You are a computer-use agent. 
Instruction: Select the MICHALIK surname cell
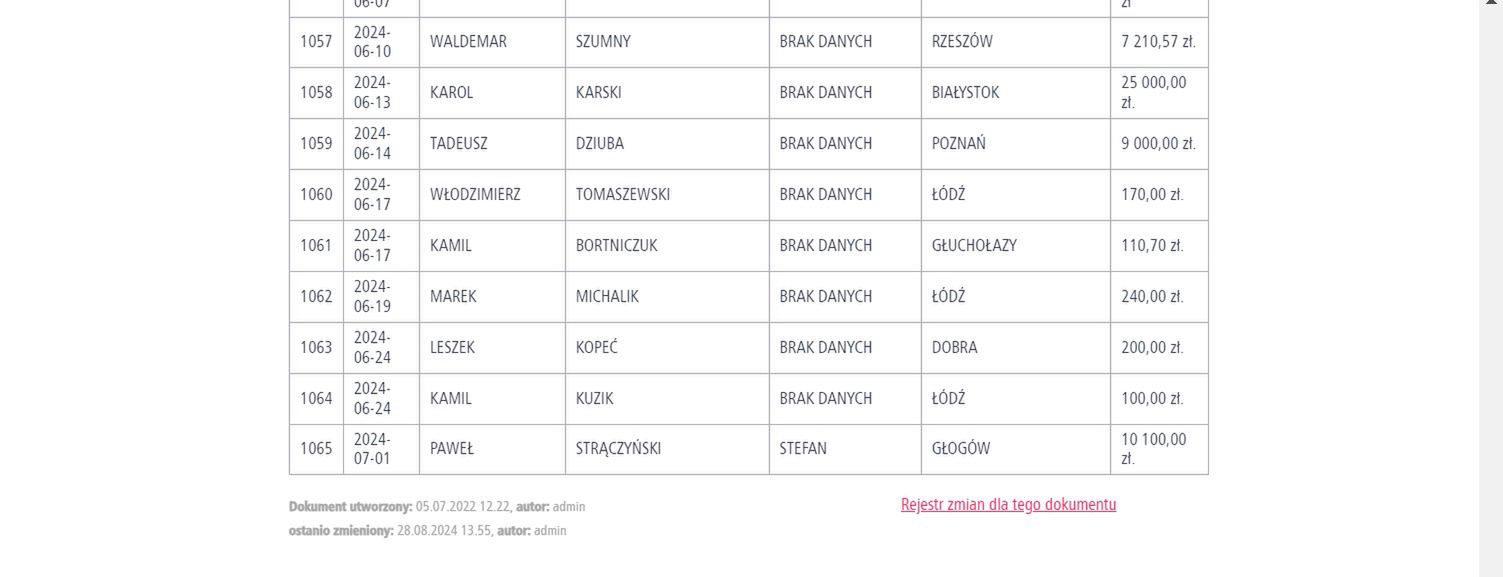pyautogui.click(x=607, y=297)
